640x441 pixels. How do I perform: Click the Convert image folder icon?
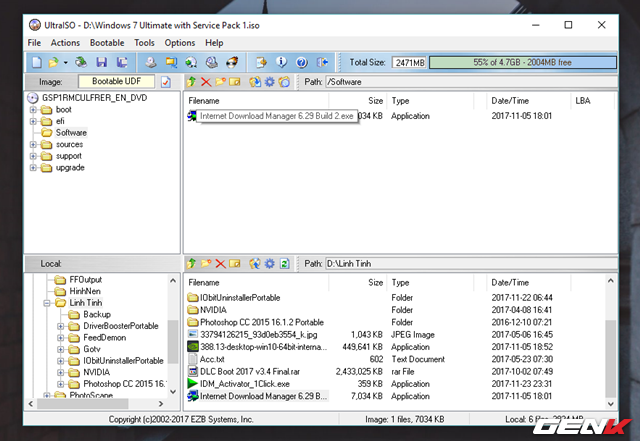[x=171, y=62]
